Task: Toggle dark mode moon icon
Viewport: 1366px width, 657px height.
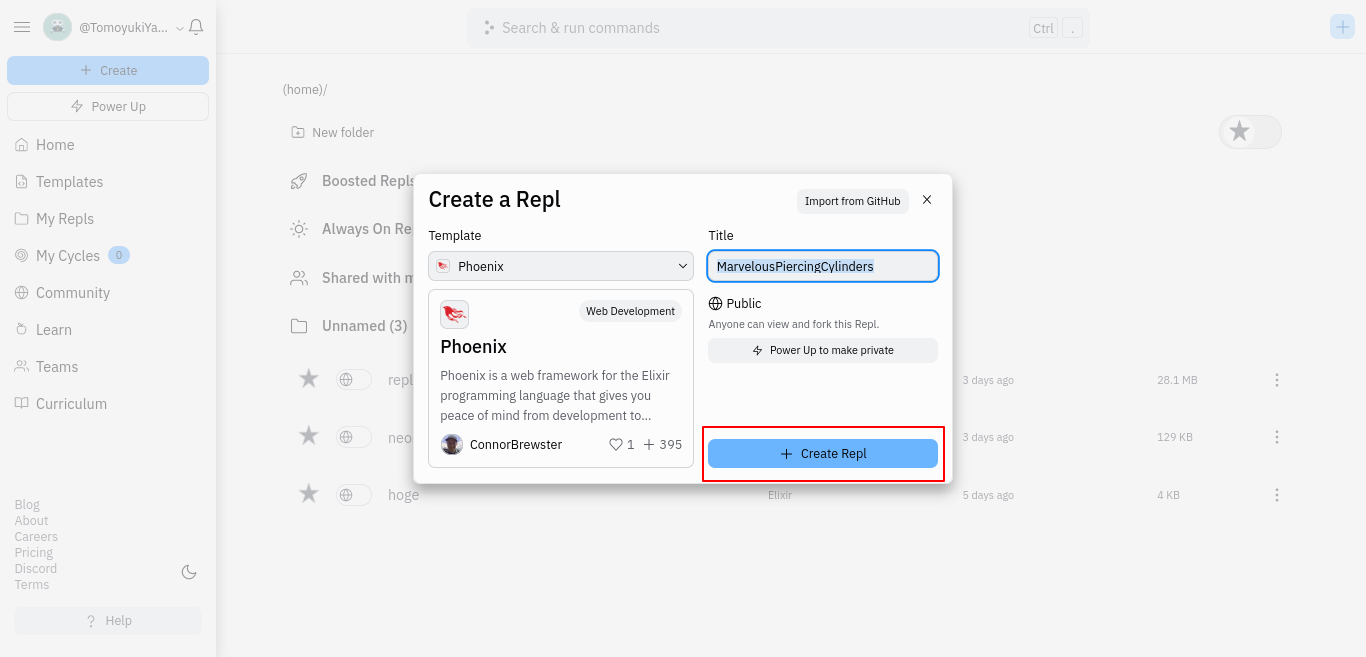Action: coord(189,572)
